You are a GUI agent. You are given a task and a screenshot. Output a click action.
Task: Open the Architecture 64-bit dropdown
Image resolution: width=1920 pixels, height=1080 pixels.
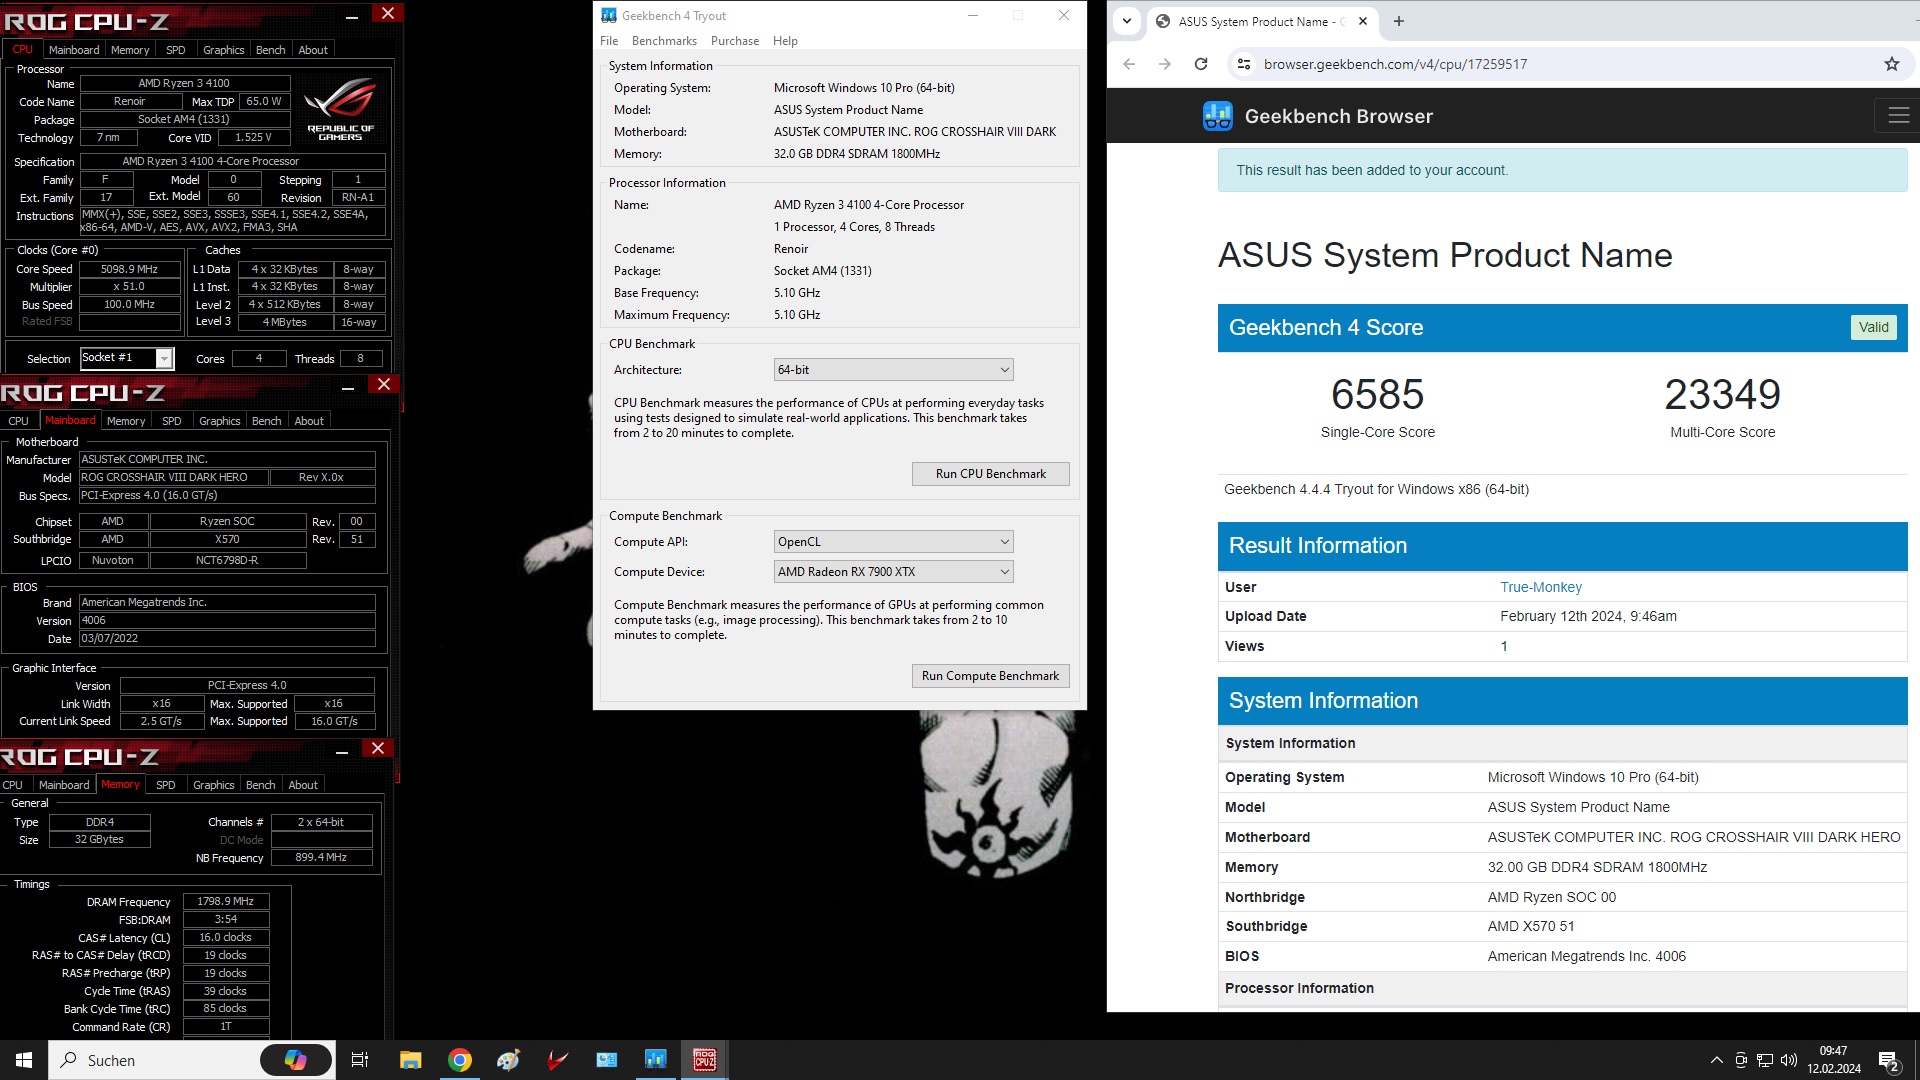coord(893,370)
